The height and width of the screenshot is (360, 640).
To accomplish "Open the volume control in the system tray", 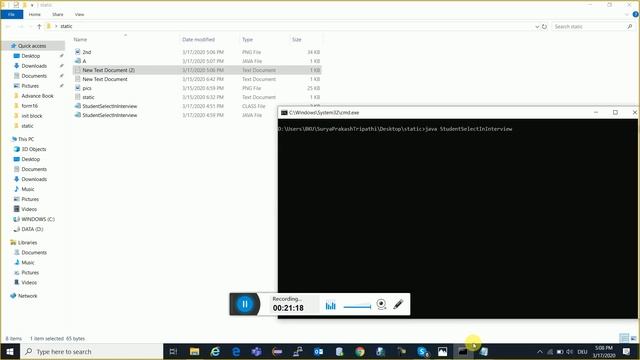I will (569, 351).
